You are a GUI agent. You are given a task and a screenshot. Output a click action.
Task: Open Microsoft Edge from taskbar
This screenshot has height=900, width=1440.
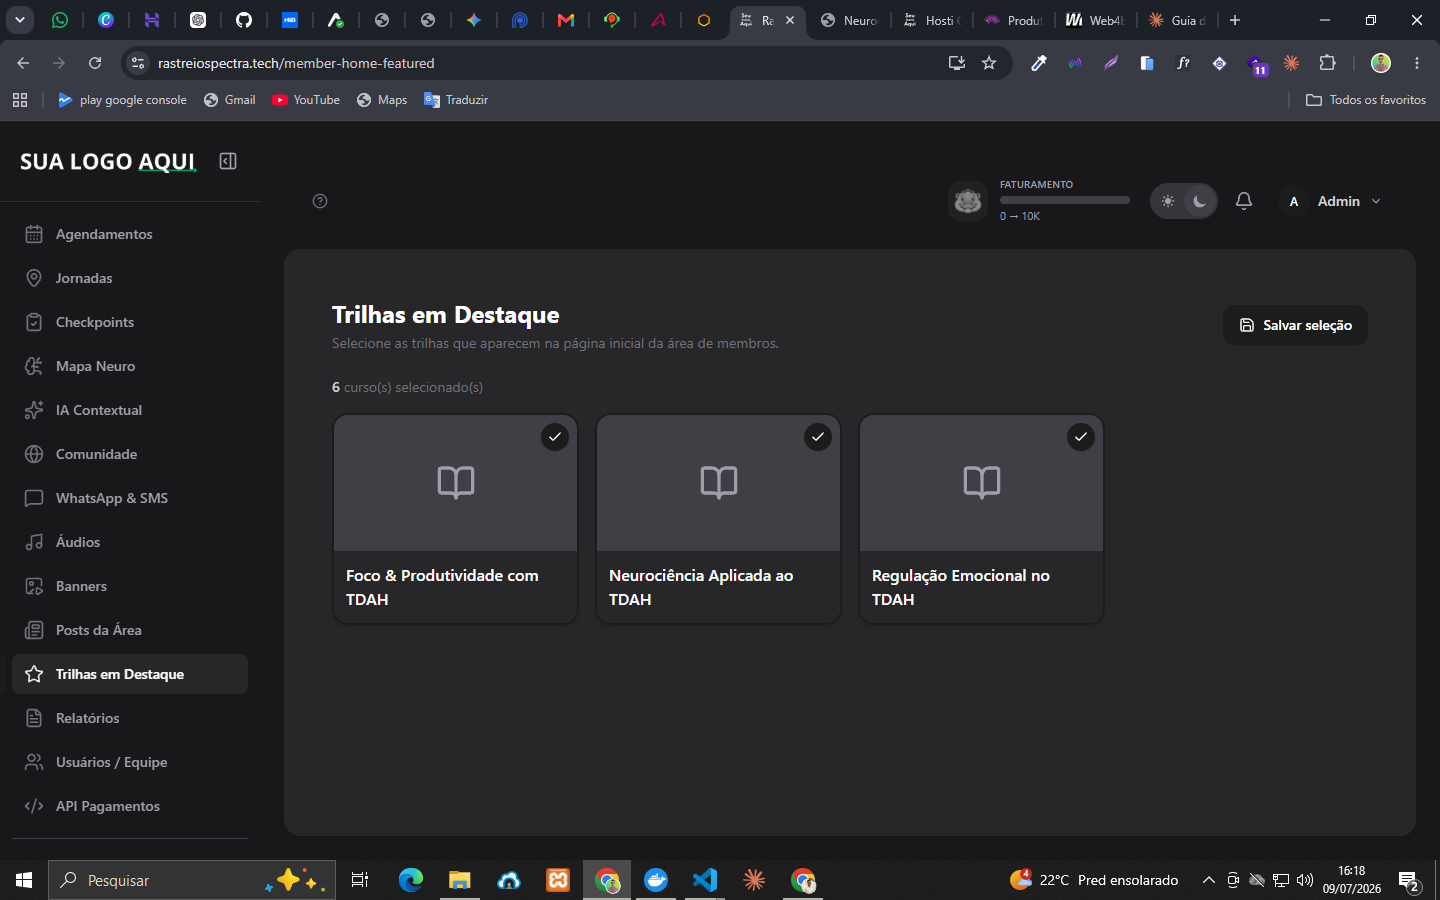pos(411,880)
